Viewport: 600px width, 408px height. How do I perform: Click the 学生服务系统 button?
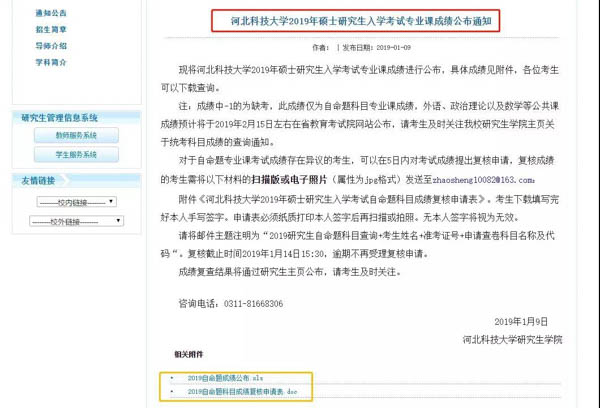pos(76,154)
